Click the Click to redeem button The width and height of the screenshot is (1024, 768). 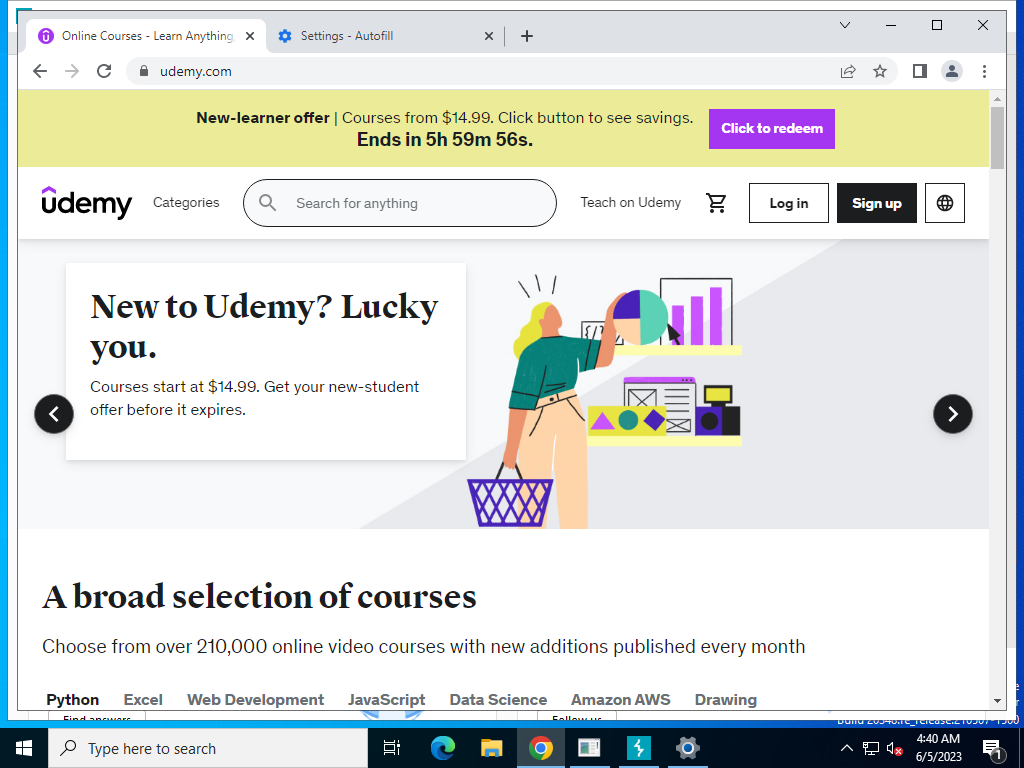pos(771,129)
